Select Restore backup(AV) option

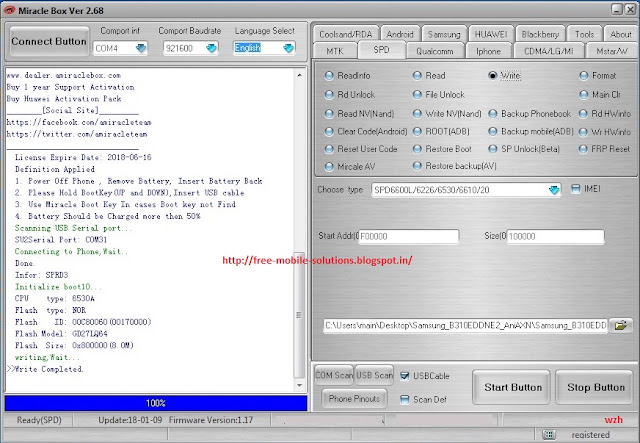tap(417, 166)
